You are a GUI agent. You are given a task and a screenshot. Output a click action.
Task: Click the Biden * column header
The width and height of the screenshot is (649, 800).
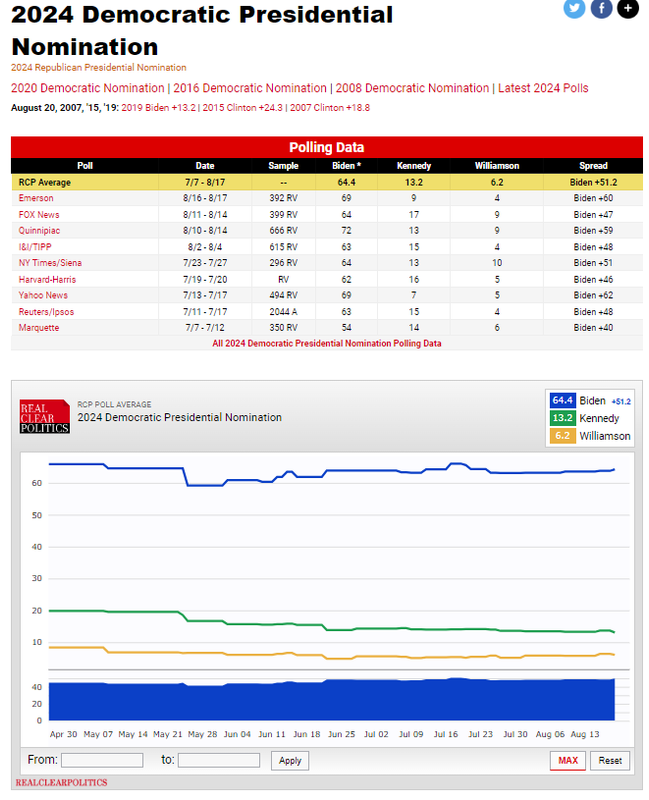point(346,166)
